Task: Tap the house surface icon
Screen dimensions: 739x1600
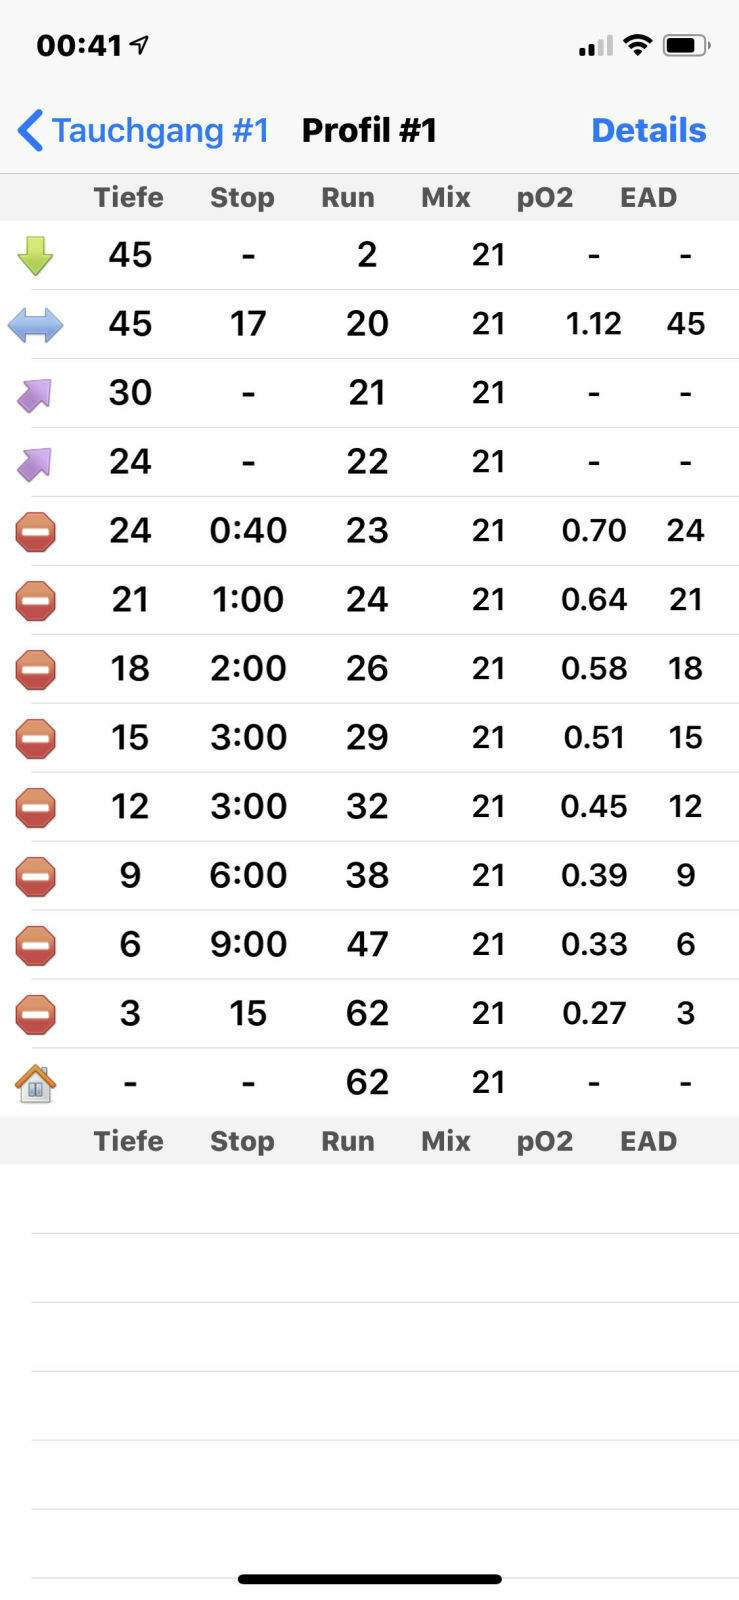Action: pos(35,1083)
